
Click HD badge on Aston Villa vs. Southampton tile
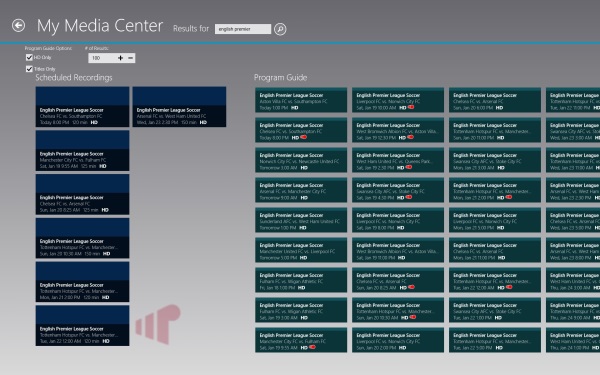[x=295, y=108]
